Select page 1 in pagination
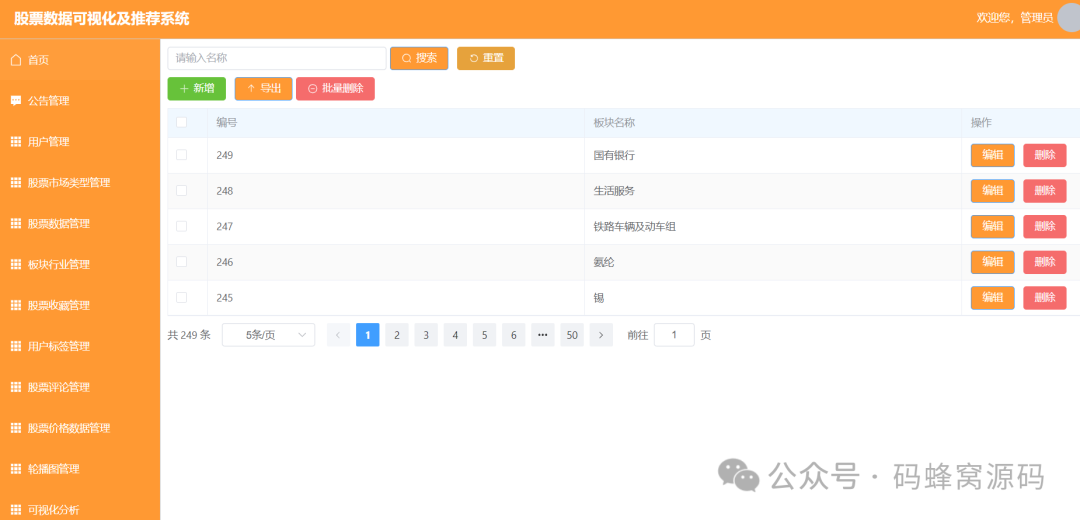 pyautogui.click(x=368, y=335)
